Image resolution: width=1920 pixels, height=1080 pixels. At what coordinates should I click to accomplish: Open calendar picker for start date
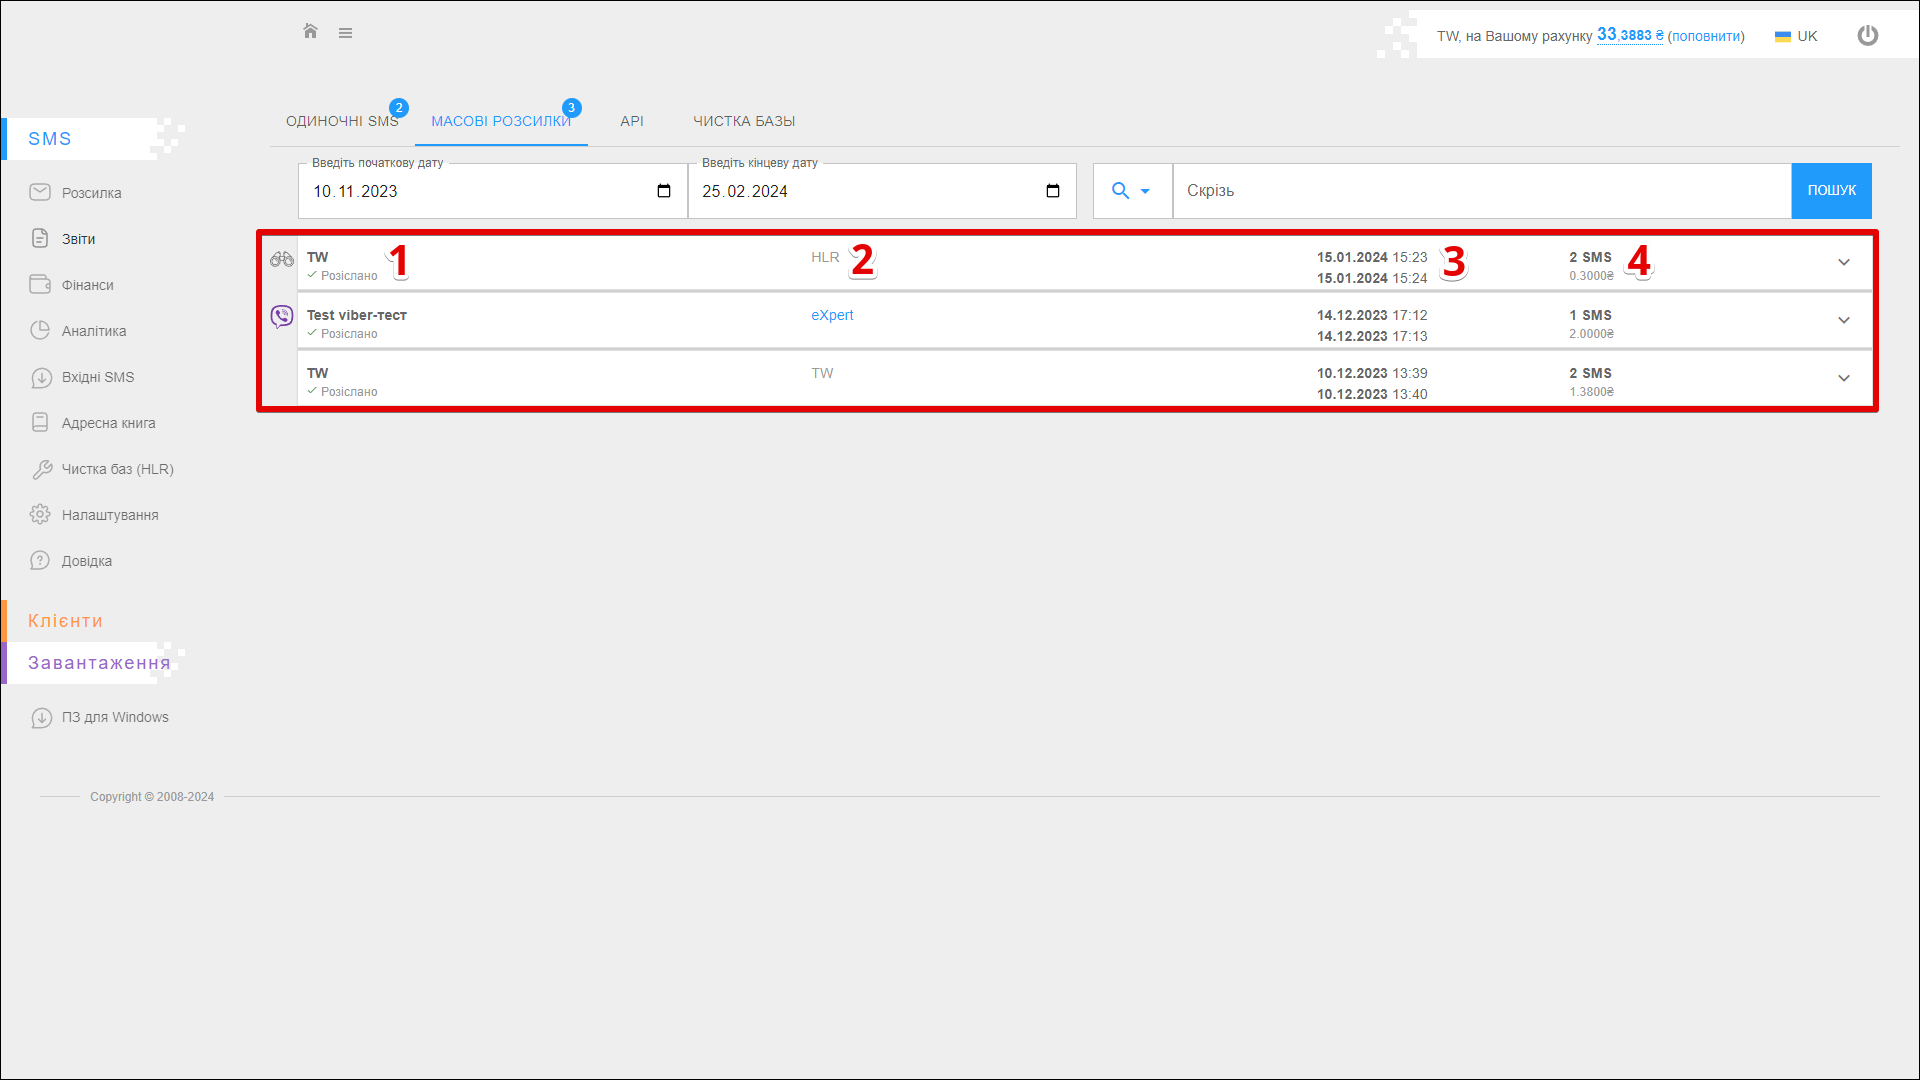pos(664,191)
